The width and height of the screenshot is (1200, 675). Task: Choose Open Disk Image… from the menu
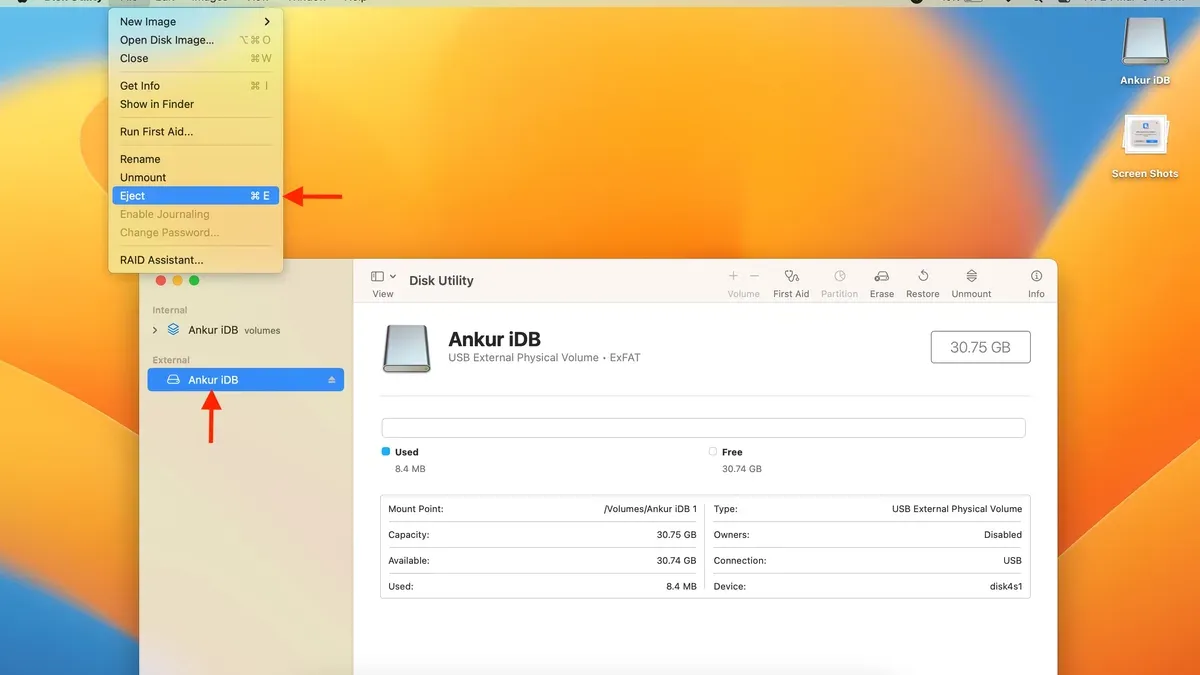click(196, 40)
